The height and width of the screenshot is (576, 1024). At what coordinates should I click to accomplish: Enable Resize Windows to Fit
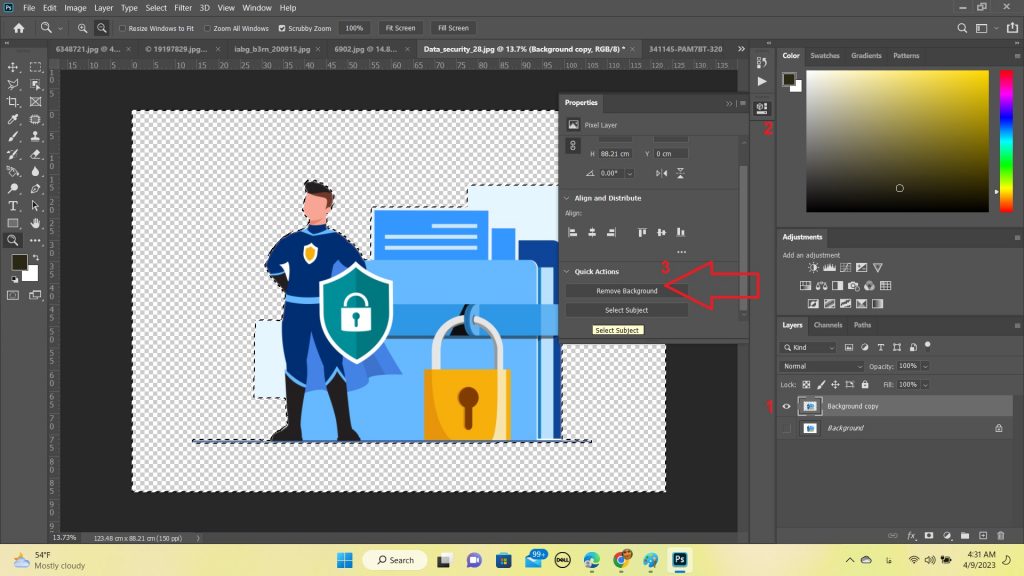(123, 28)
